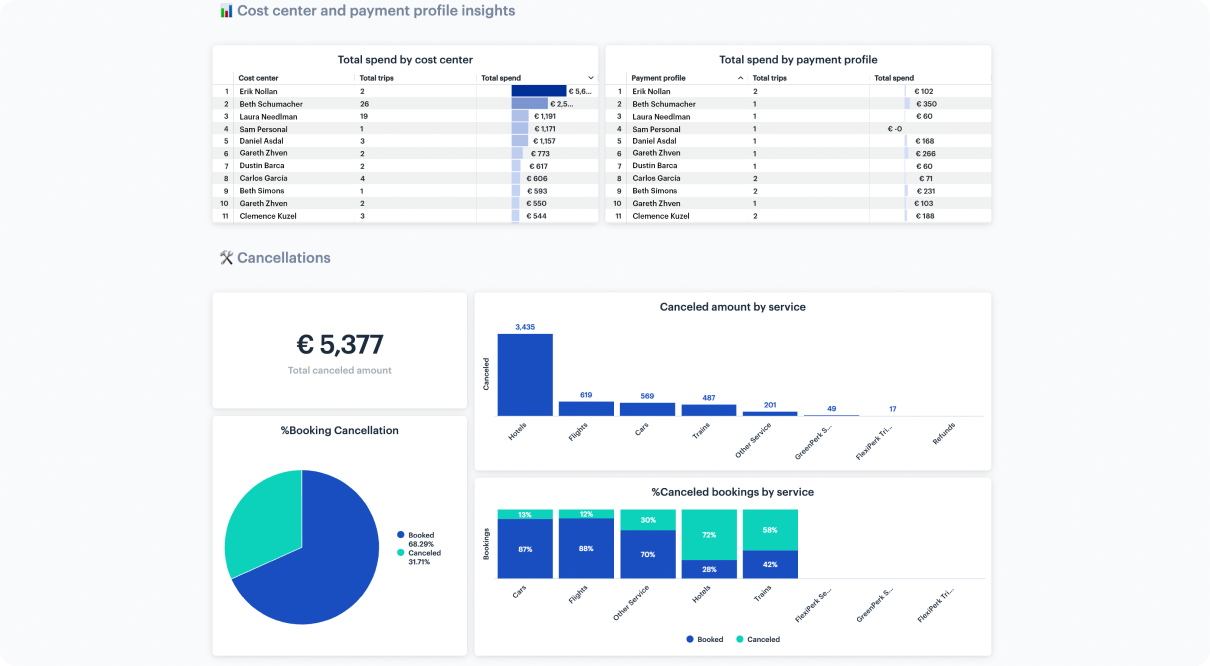Click the tools icon next to Cancellations heading
1210x666 pixels.
tap(226, 258)
